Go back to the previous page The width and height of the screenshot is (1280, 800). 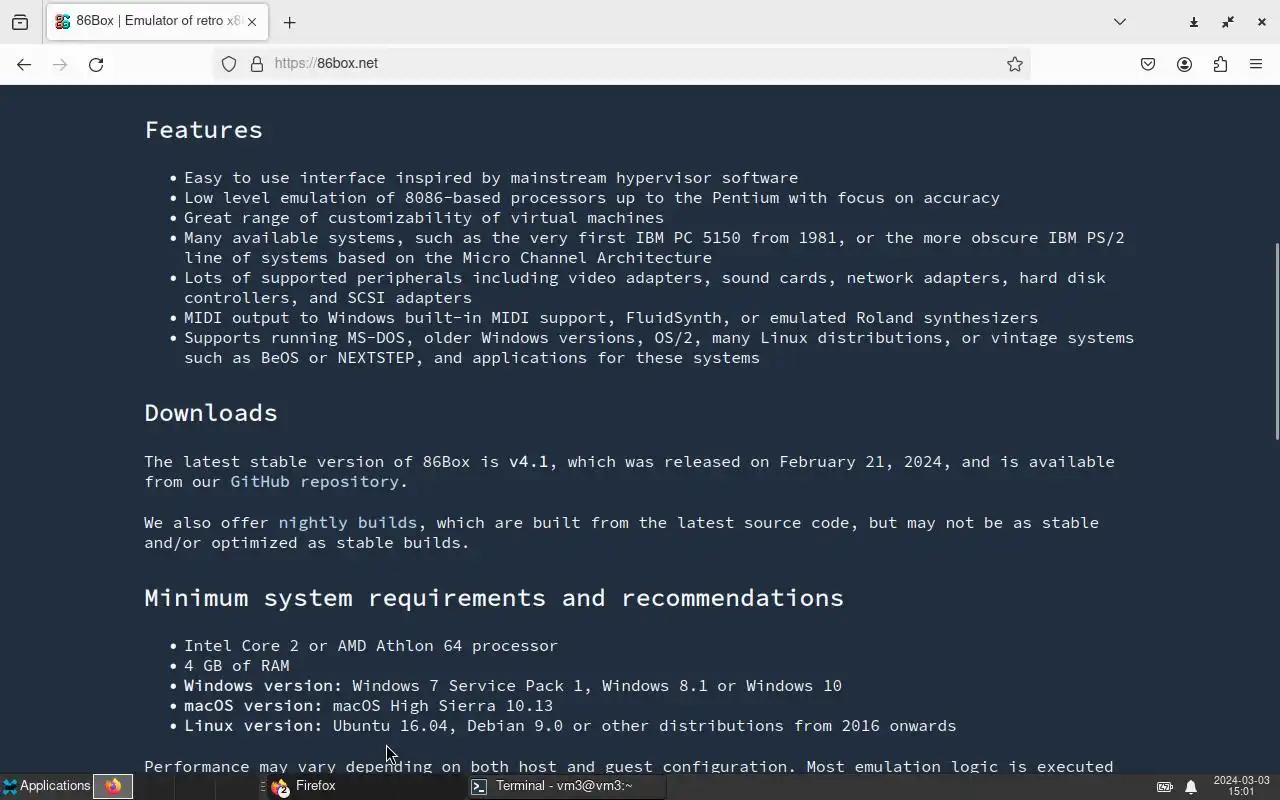24,64
